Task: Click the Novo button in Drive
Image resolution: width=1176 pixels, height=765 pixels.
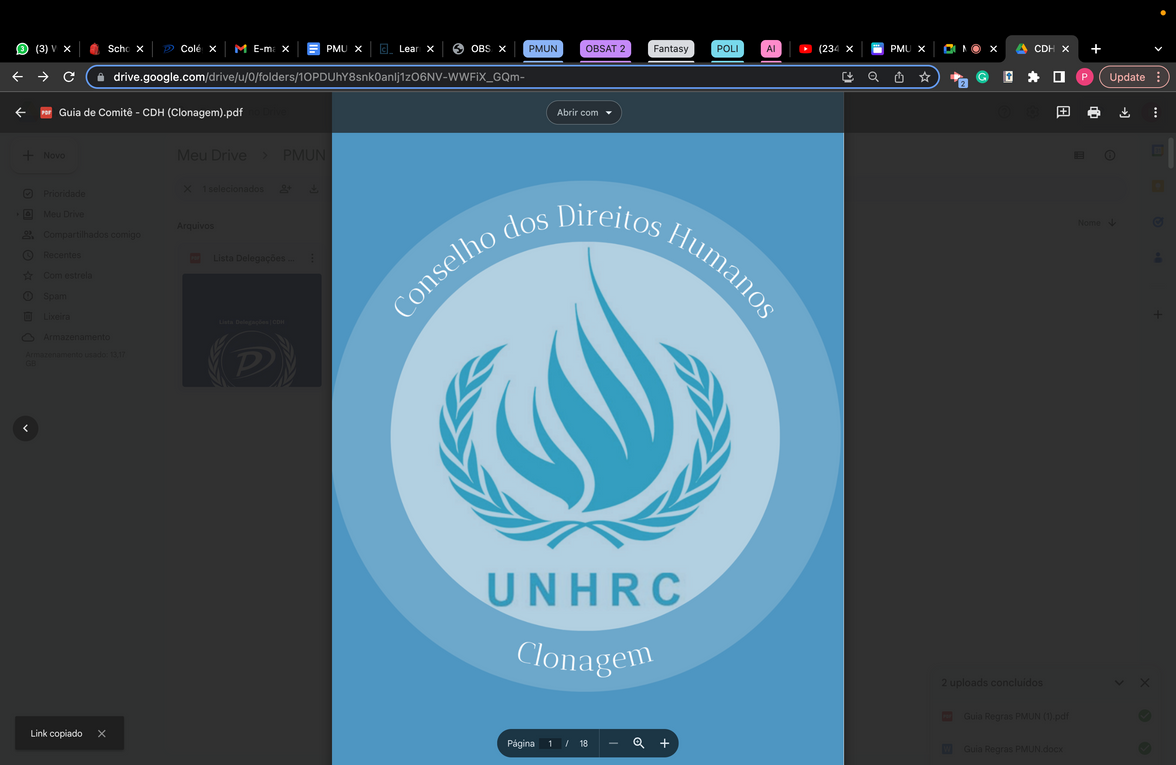Action: 45,155
